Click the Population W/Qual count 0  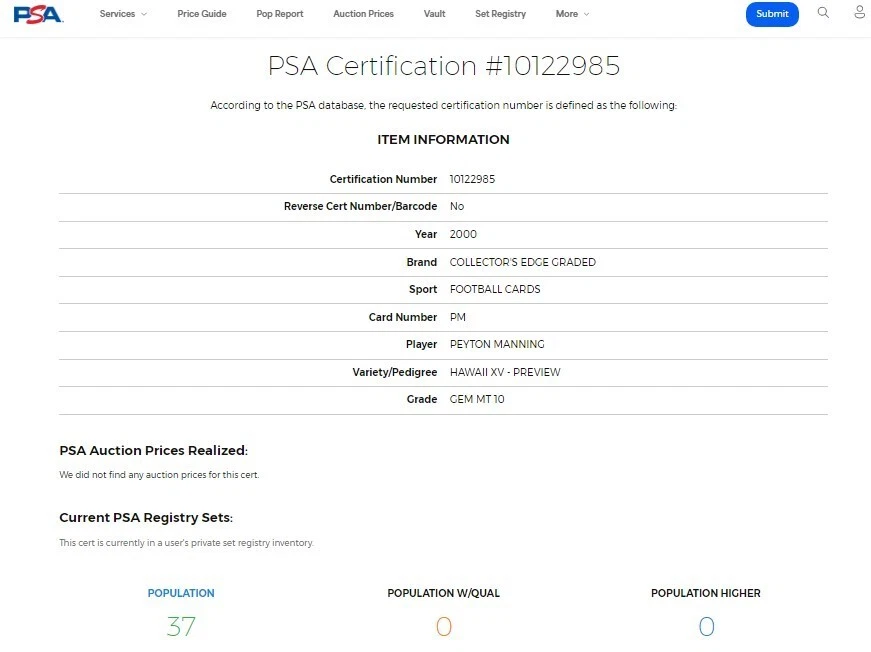pyautogui.click(x=443, y=627)
